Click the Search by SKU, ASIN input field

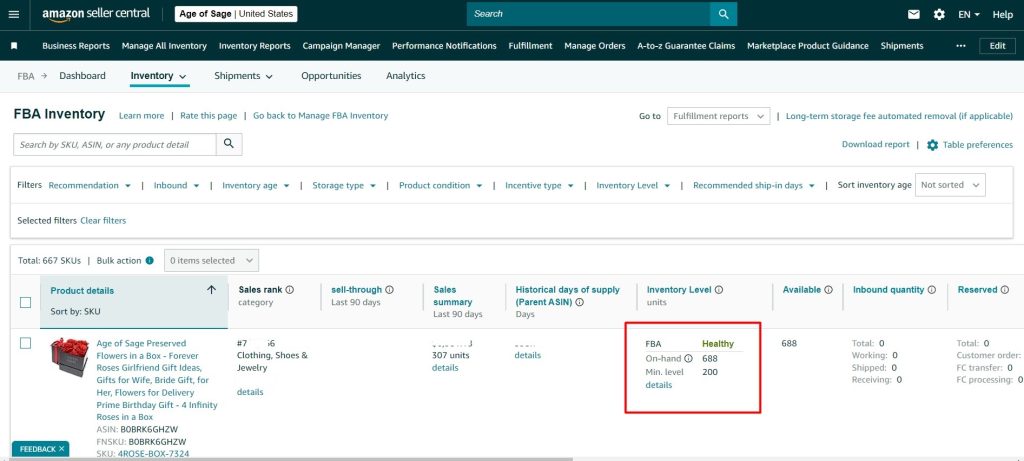tap(115, 144)
